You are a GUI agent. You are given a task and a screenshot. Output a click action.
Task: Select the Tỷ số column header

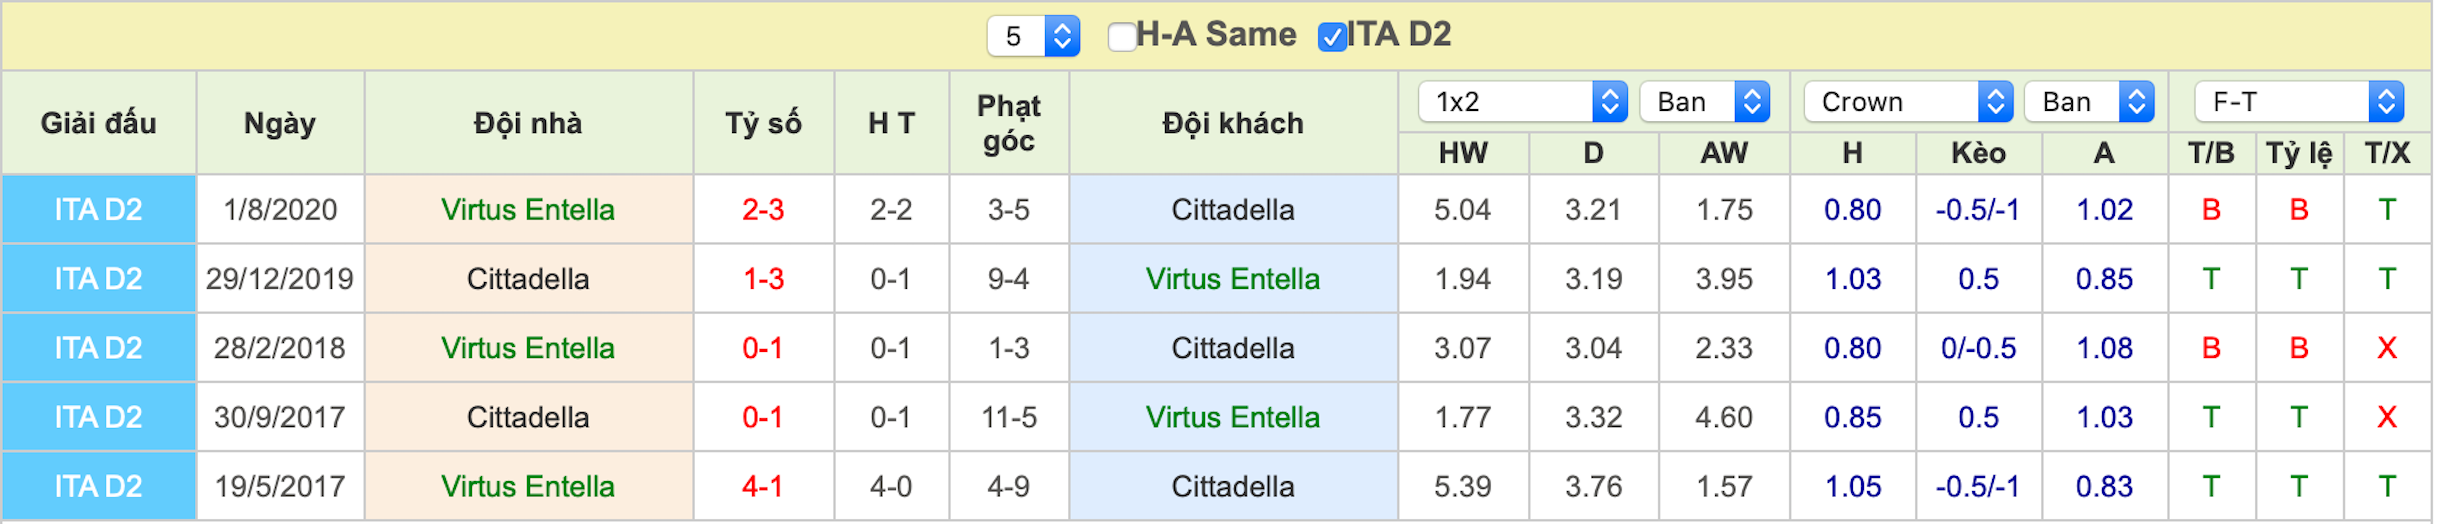click(763, 123)
